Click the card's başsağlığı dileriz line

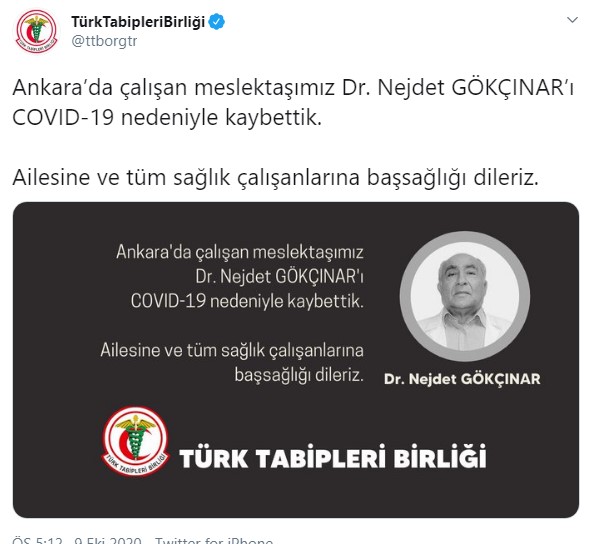click(299, 375)
